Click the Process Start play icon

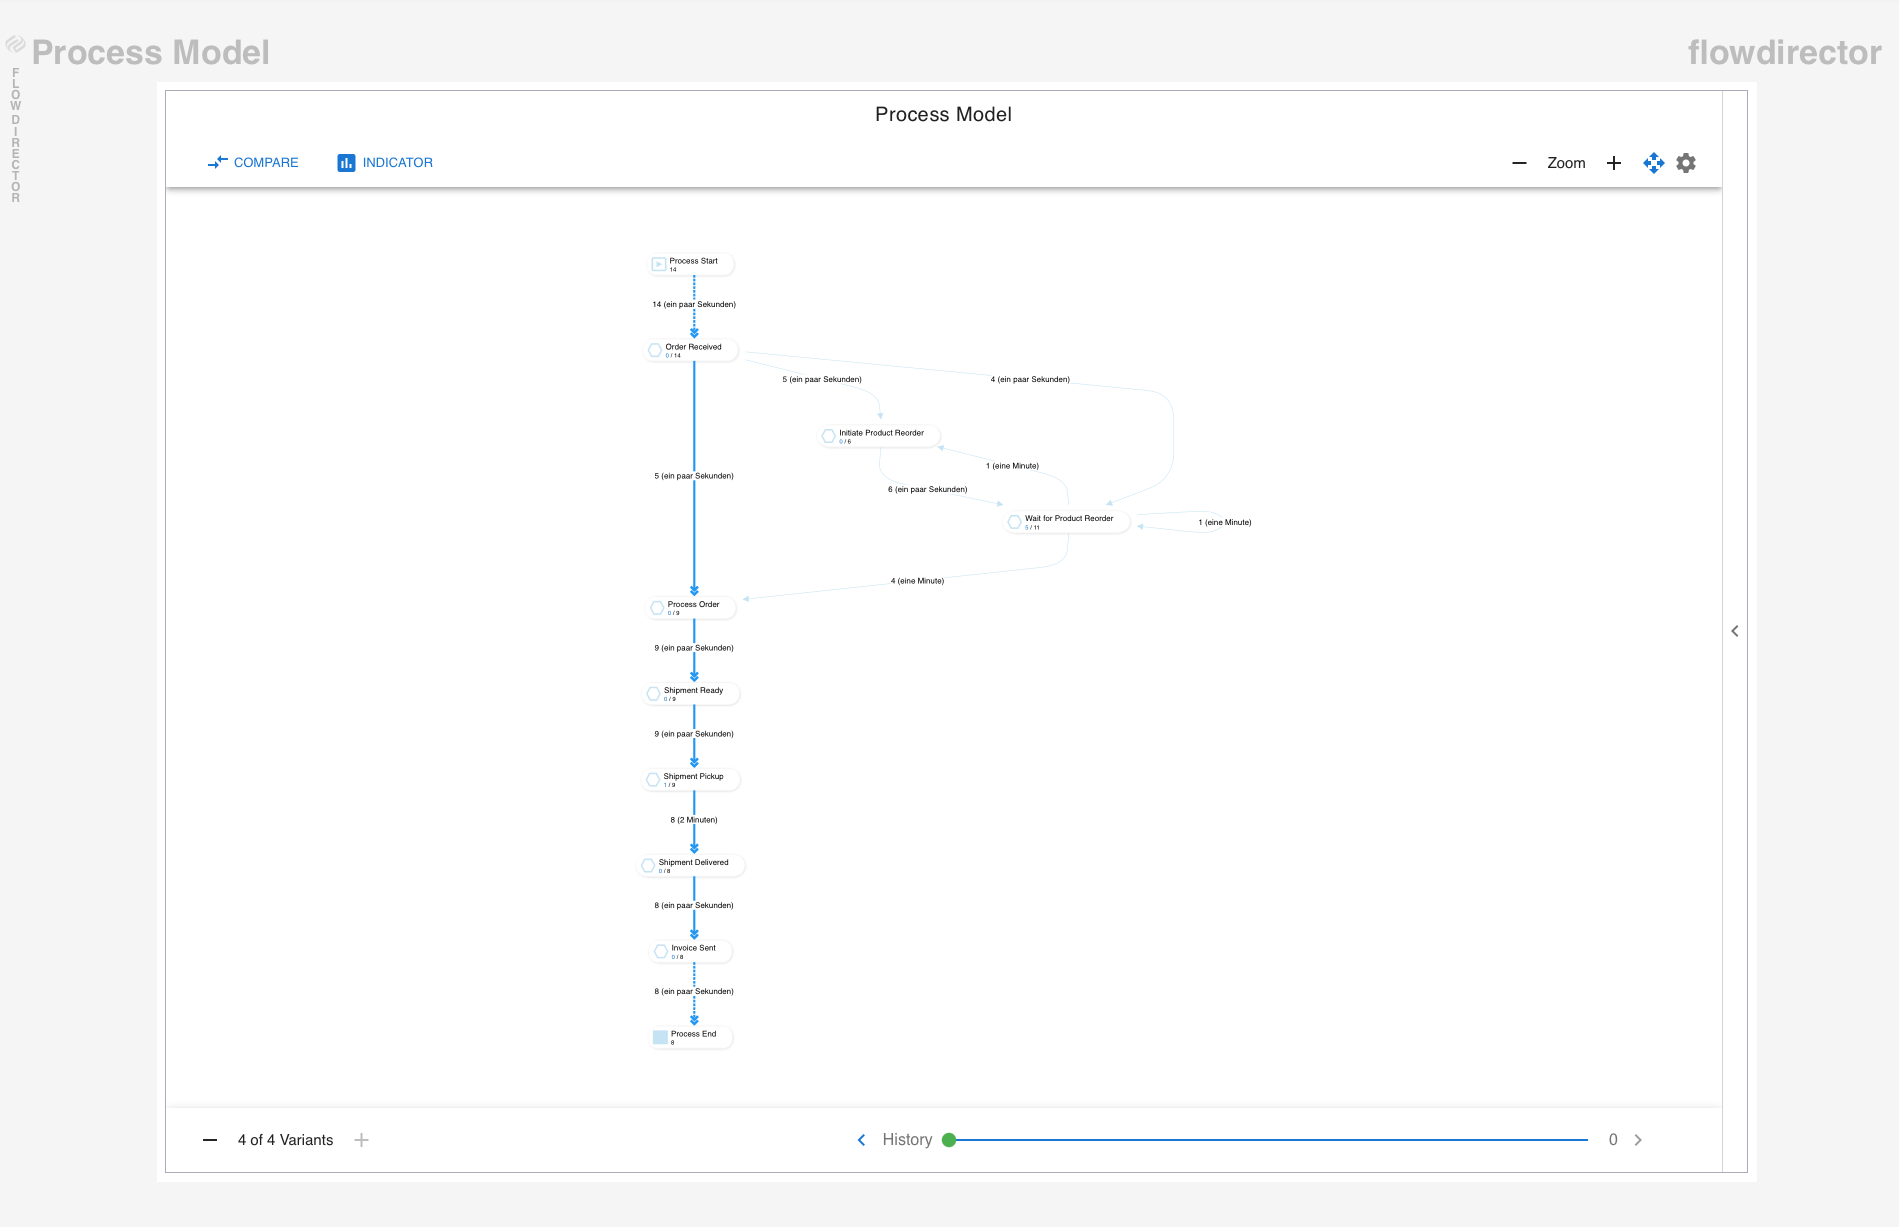pyautogui.click(x=659, y=264)
